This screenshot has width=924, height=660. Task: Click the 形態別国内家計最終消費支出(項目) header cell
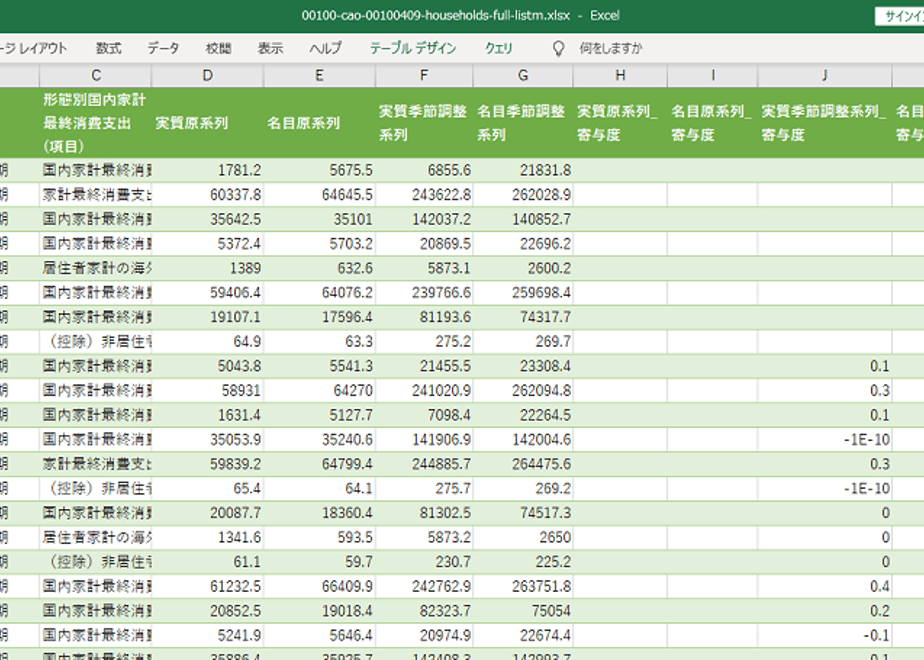[95, 123]
